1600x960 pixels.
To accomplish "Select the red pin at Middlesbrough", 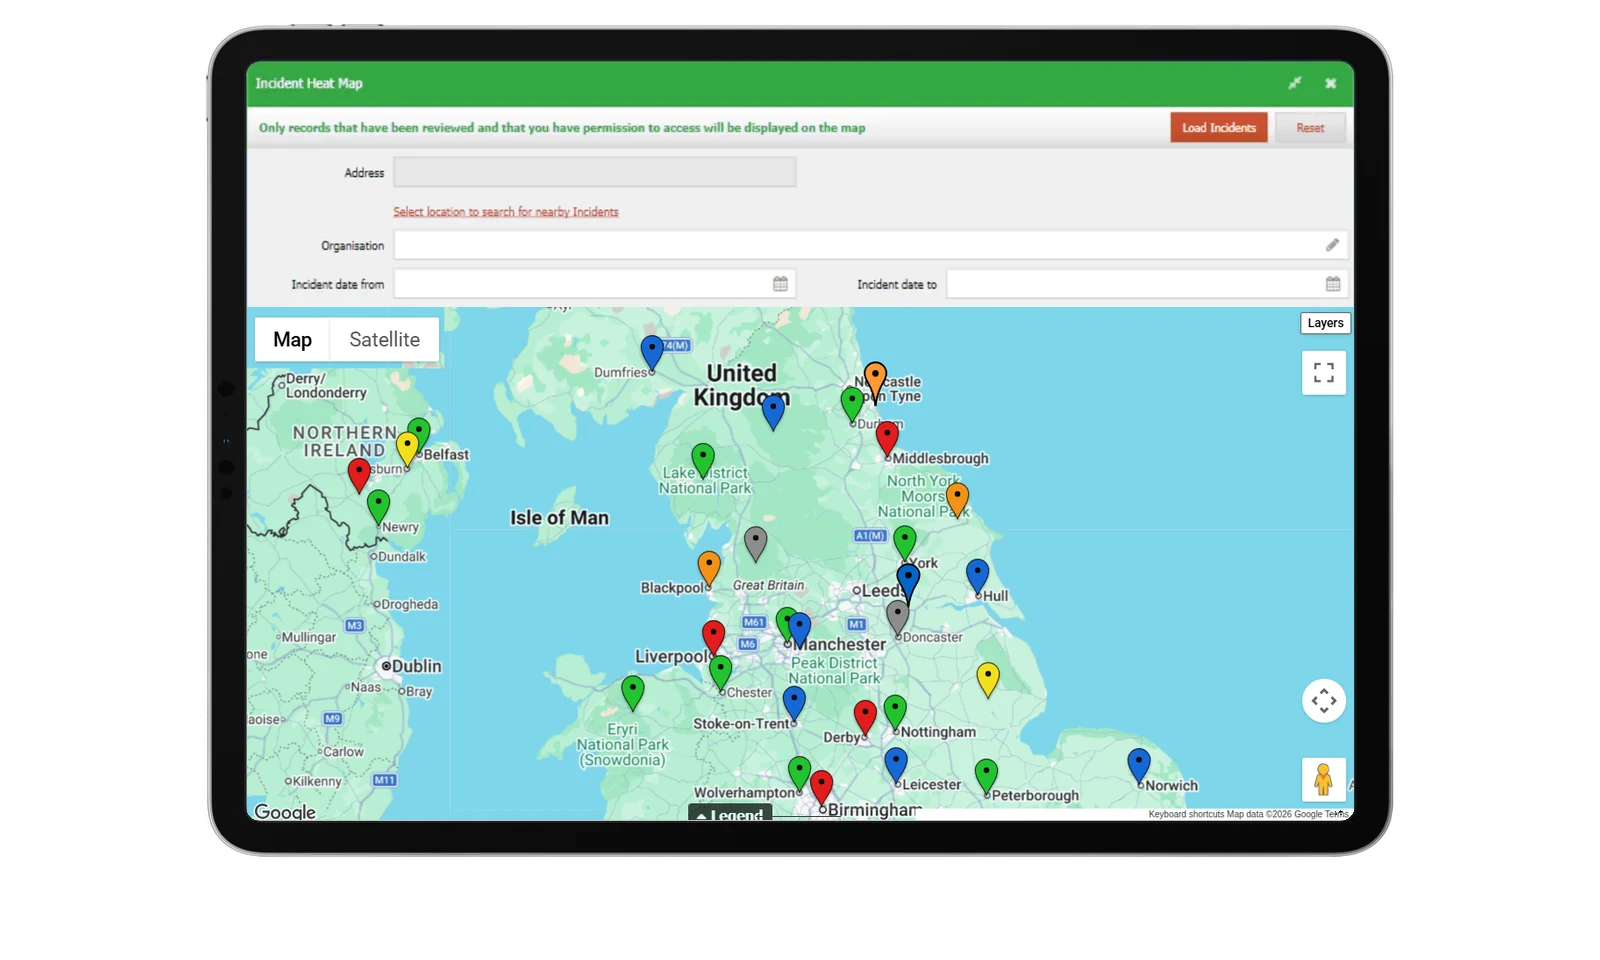I will [887, 440].
